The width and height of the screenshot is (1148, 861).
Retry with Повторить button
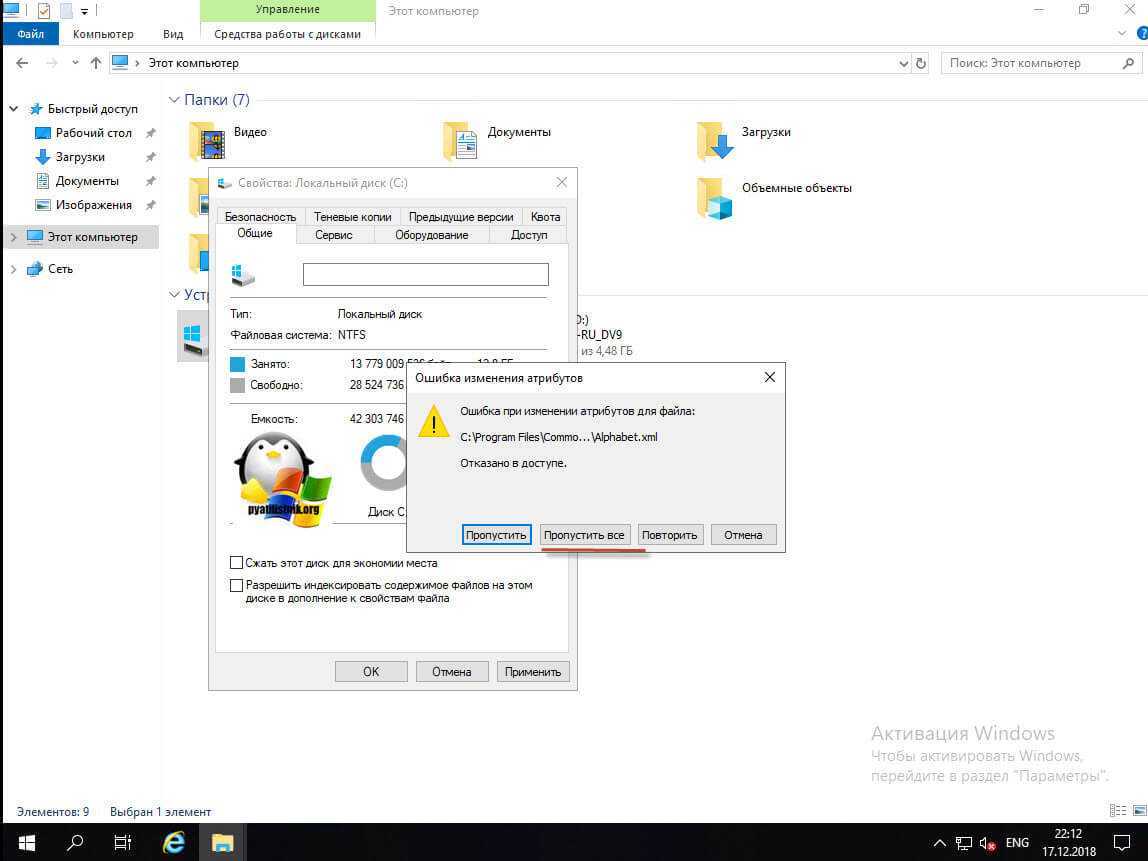click(669, 534)
